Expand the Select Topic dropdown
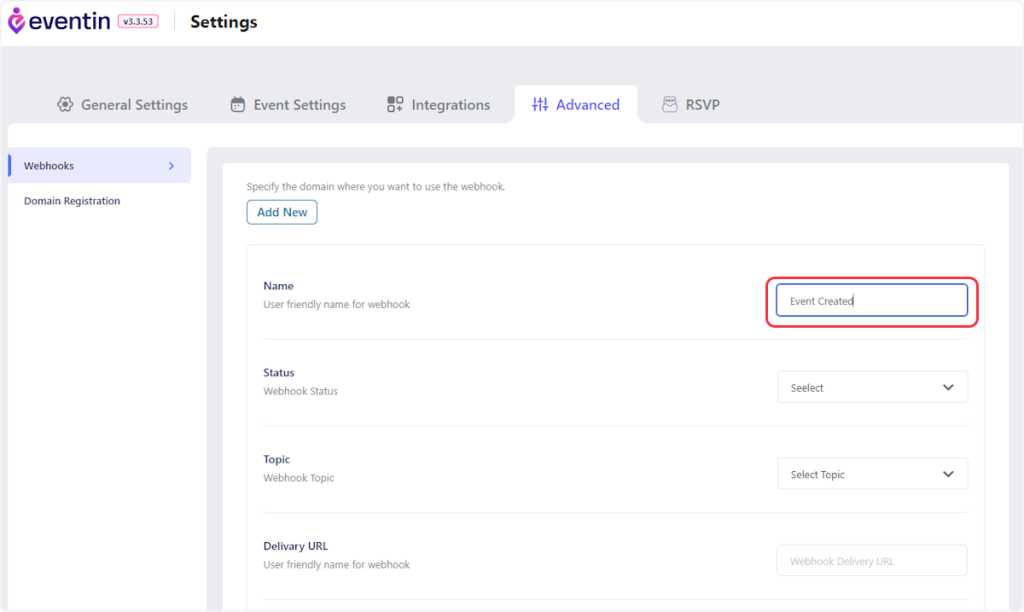 871,475
